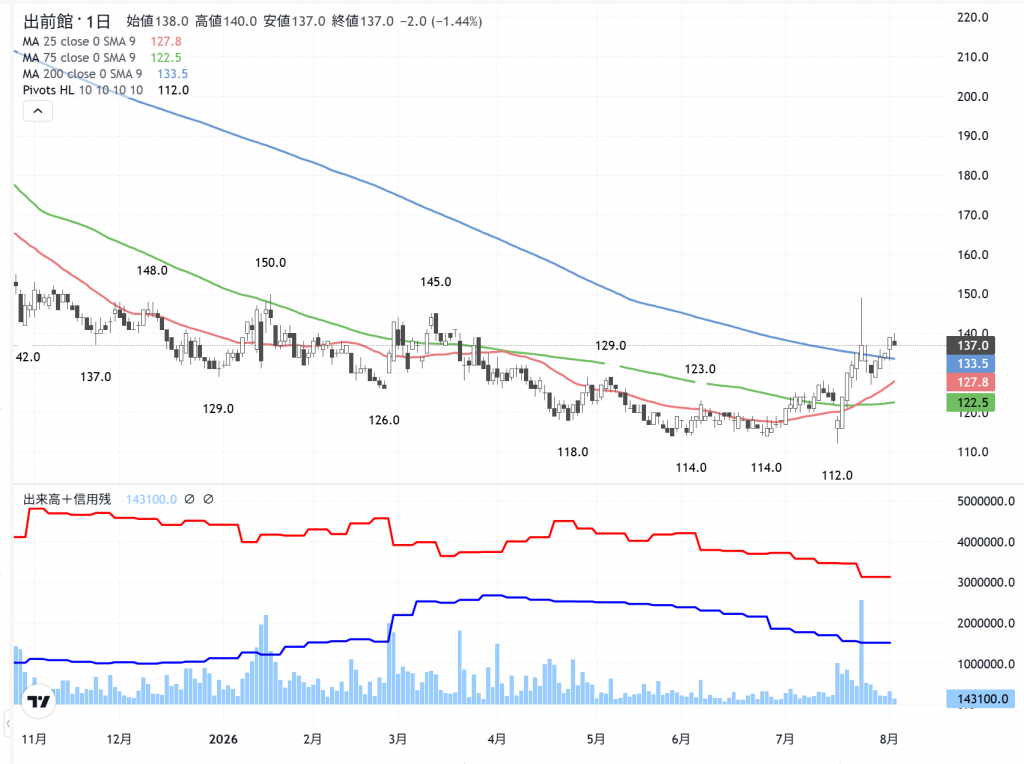Click the 123.0 pivot high label

point(700,369)
